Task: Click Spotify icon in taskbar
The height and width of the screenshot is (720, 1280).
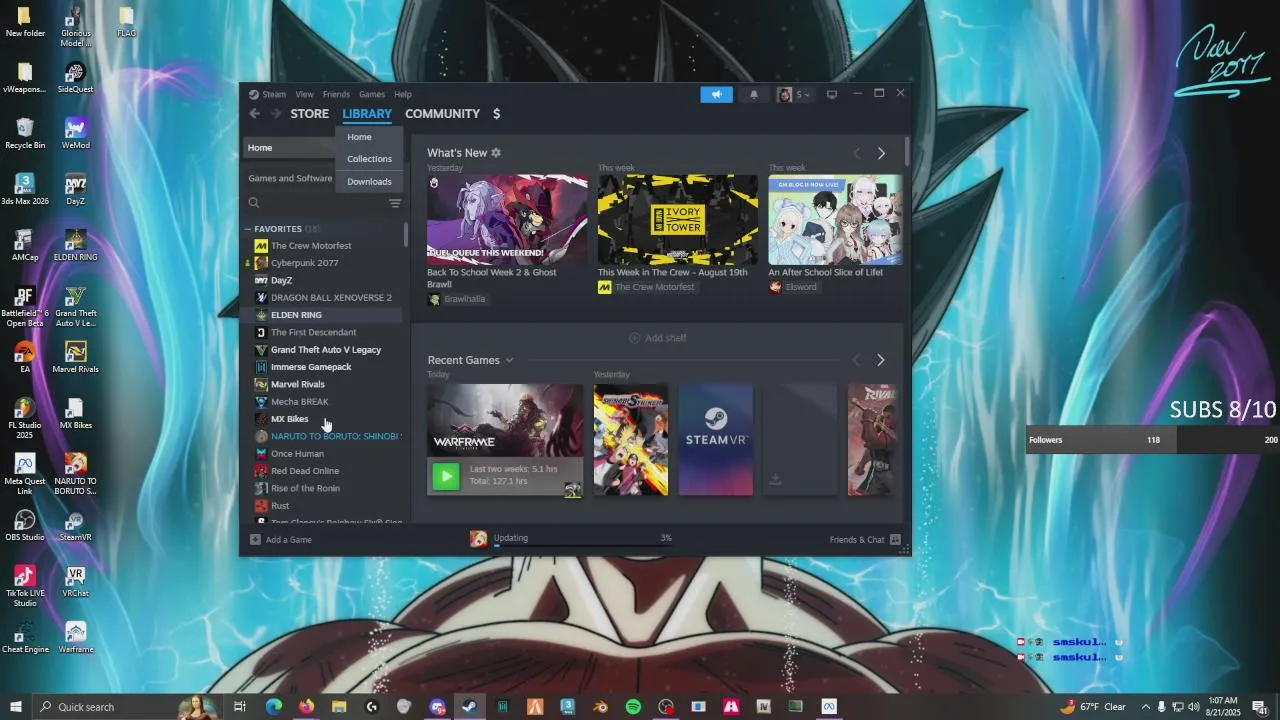Action: coord(633,707)
